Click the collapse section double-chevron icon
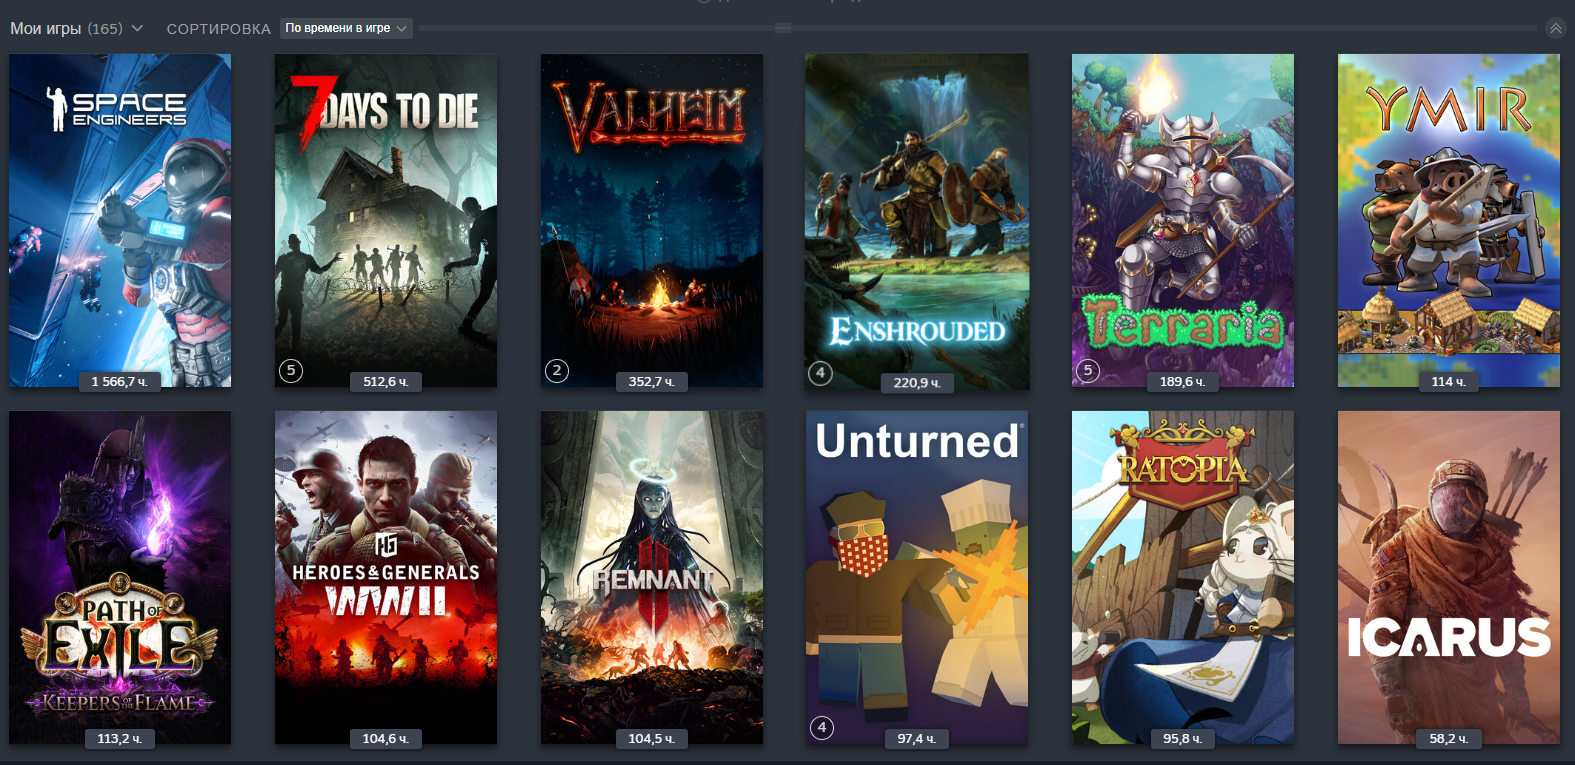 point(1555,28)
